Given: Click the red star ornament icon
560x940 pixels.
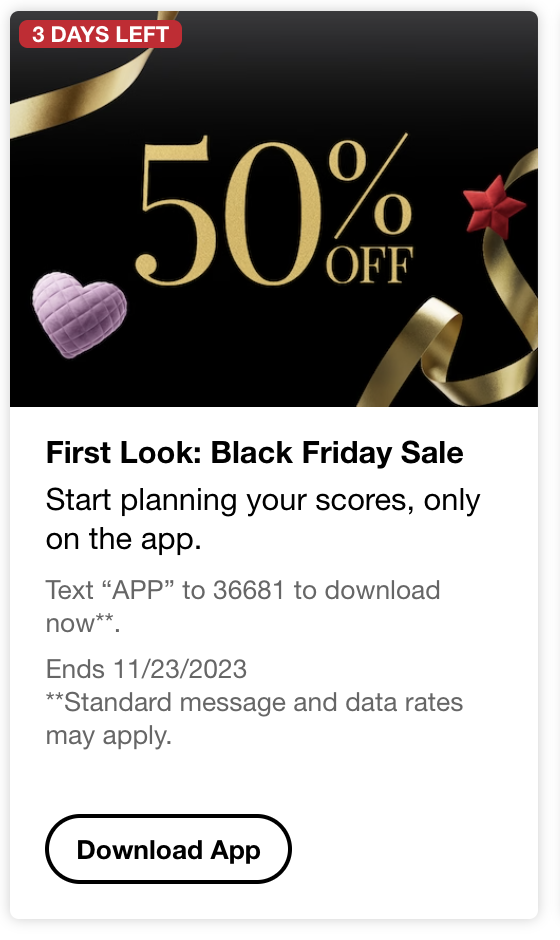Looking at the screenshot, I should click(x=493, y=205).
